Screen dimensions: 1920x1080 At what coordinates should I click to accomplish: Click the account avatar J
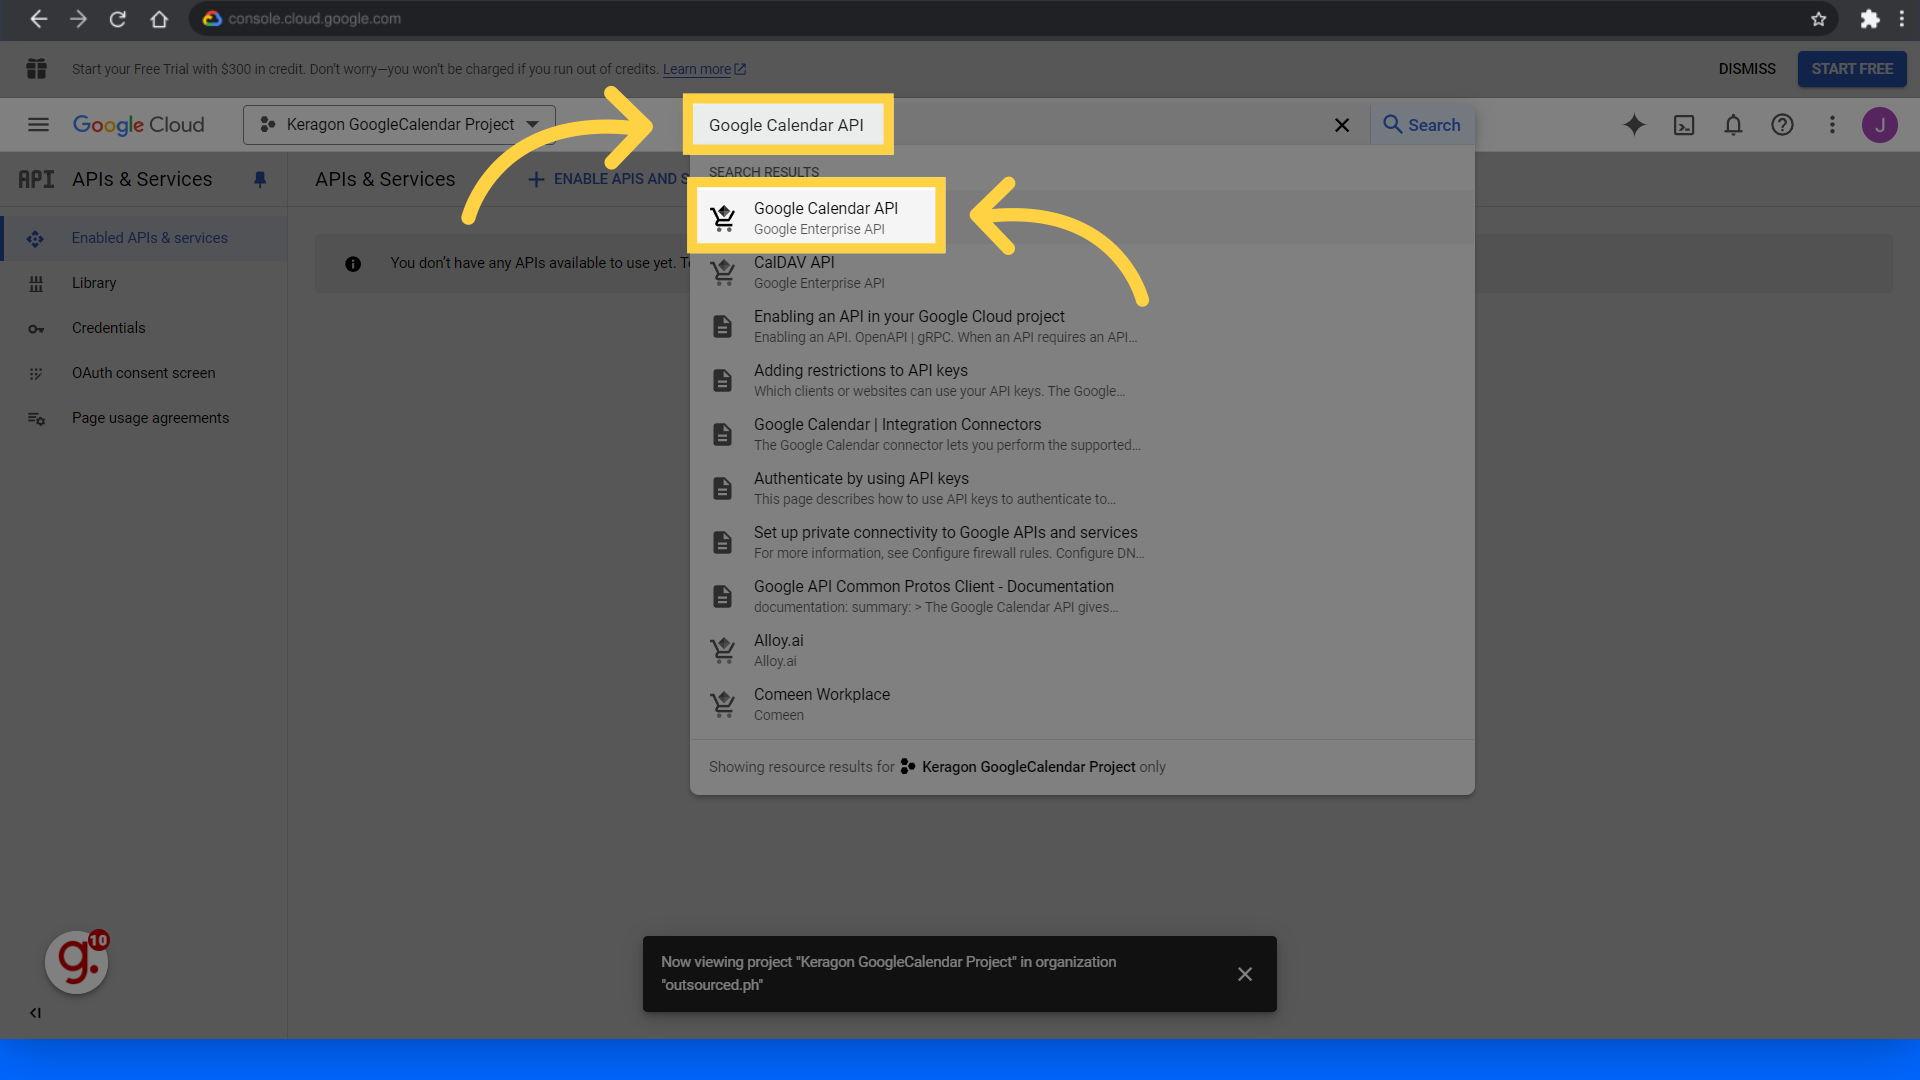pyautogui.click(x=1879, y=125)
